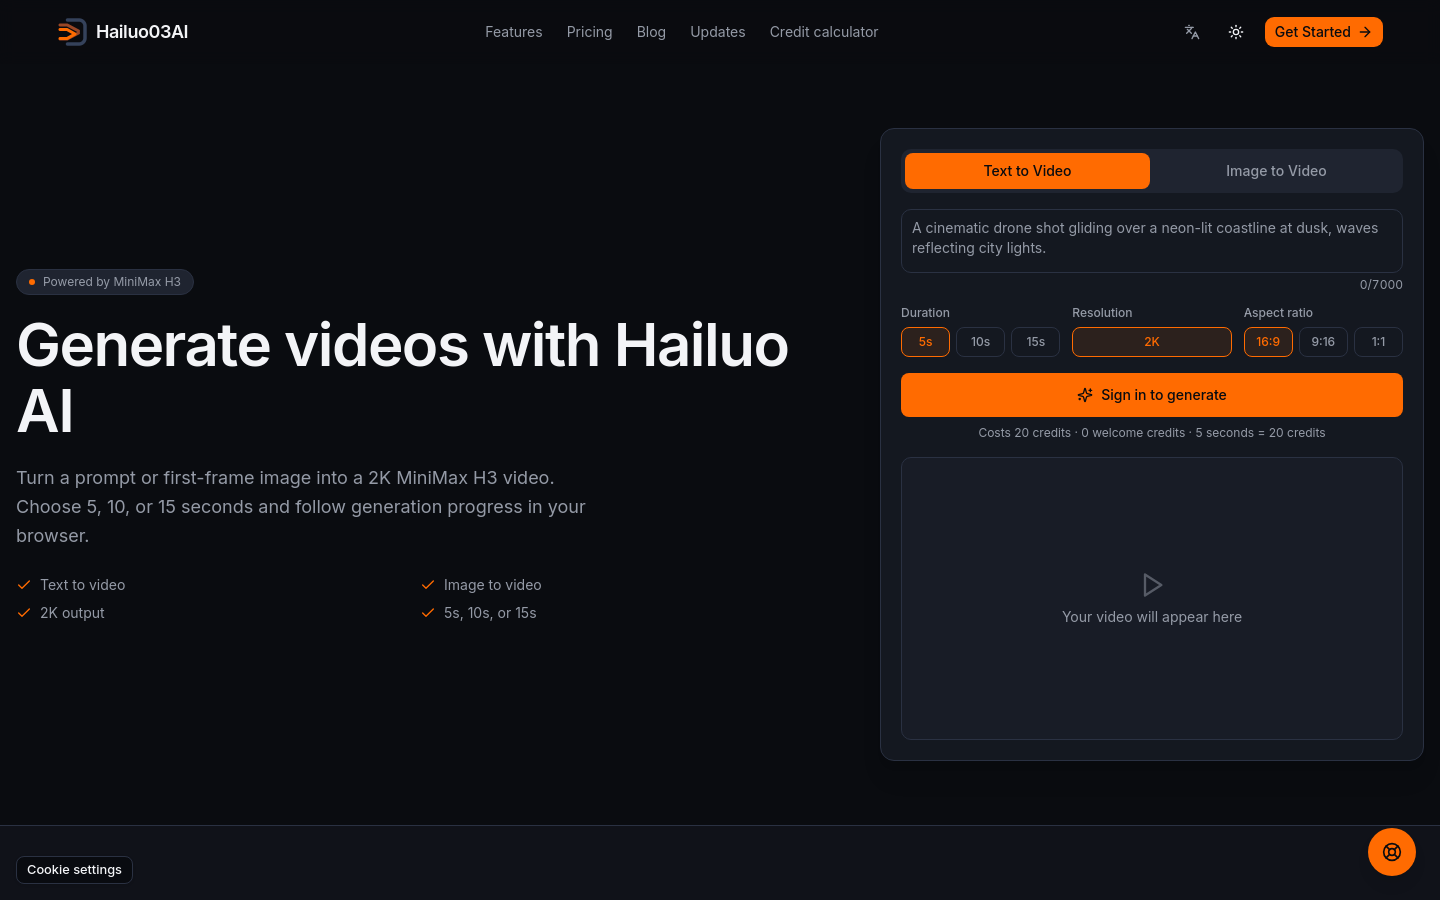
Task: Choose the 16:9 aspect ratio
Action: pos(1268,342)
